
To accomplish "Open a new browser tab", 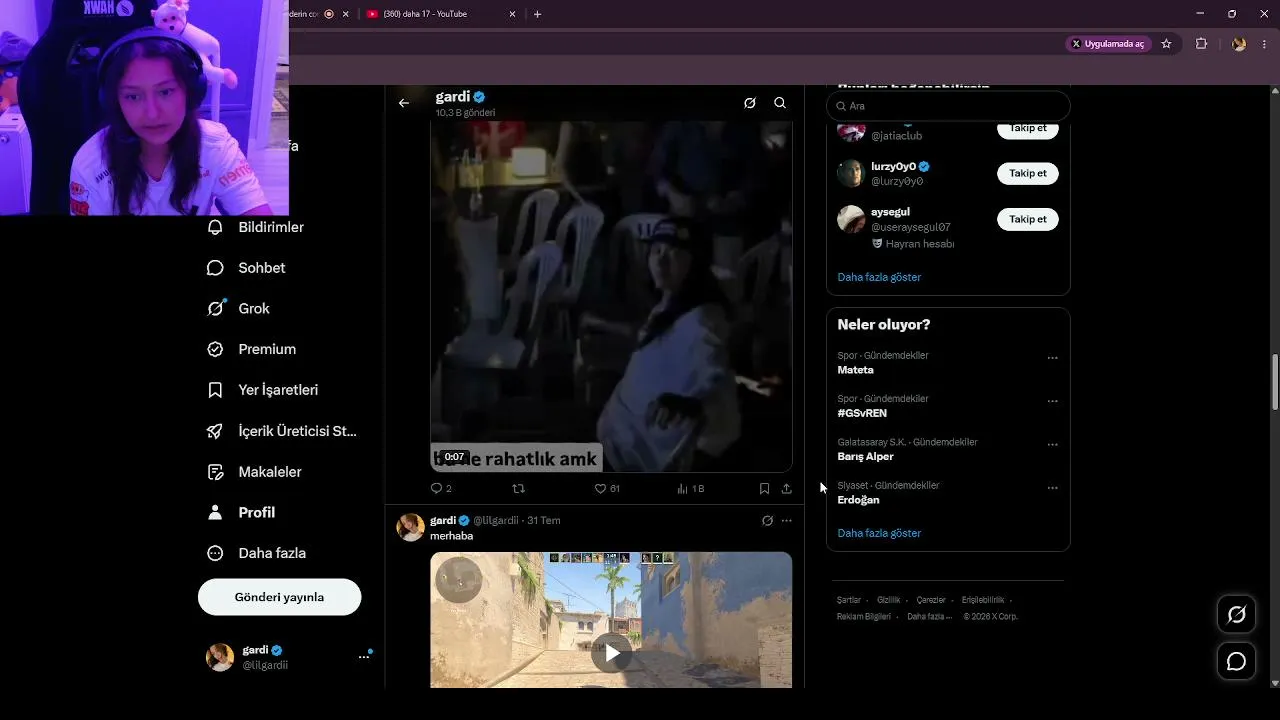I will (537, 14).
